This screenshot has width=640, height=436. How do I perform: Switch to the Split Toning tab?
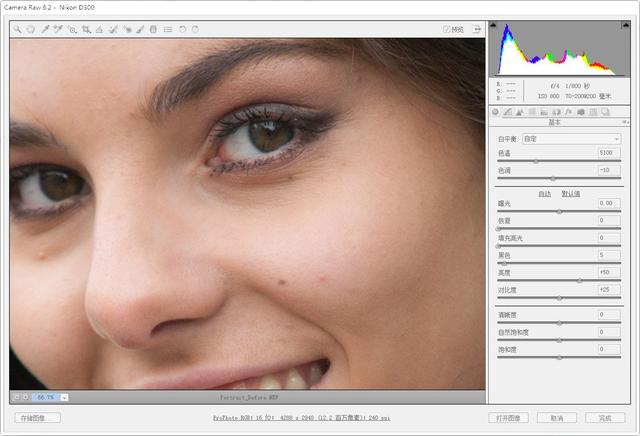pyautogui.click(x=544, y=112)
